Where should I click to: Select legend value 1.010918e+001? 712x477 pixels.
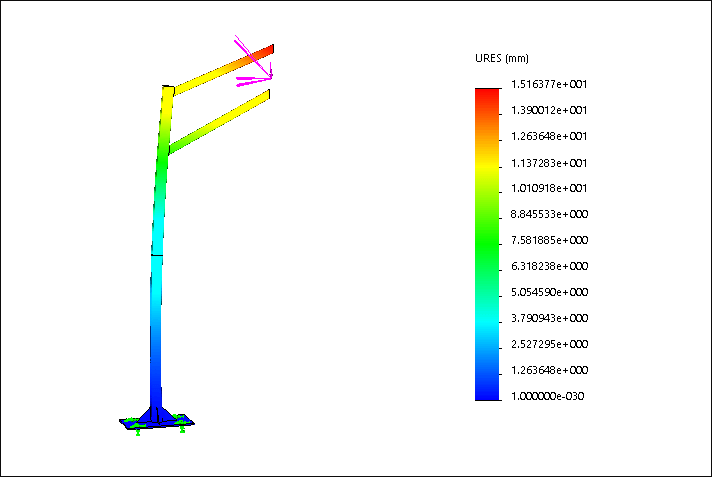tap(549, 188)
